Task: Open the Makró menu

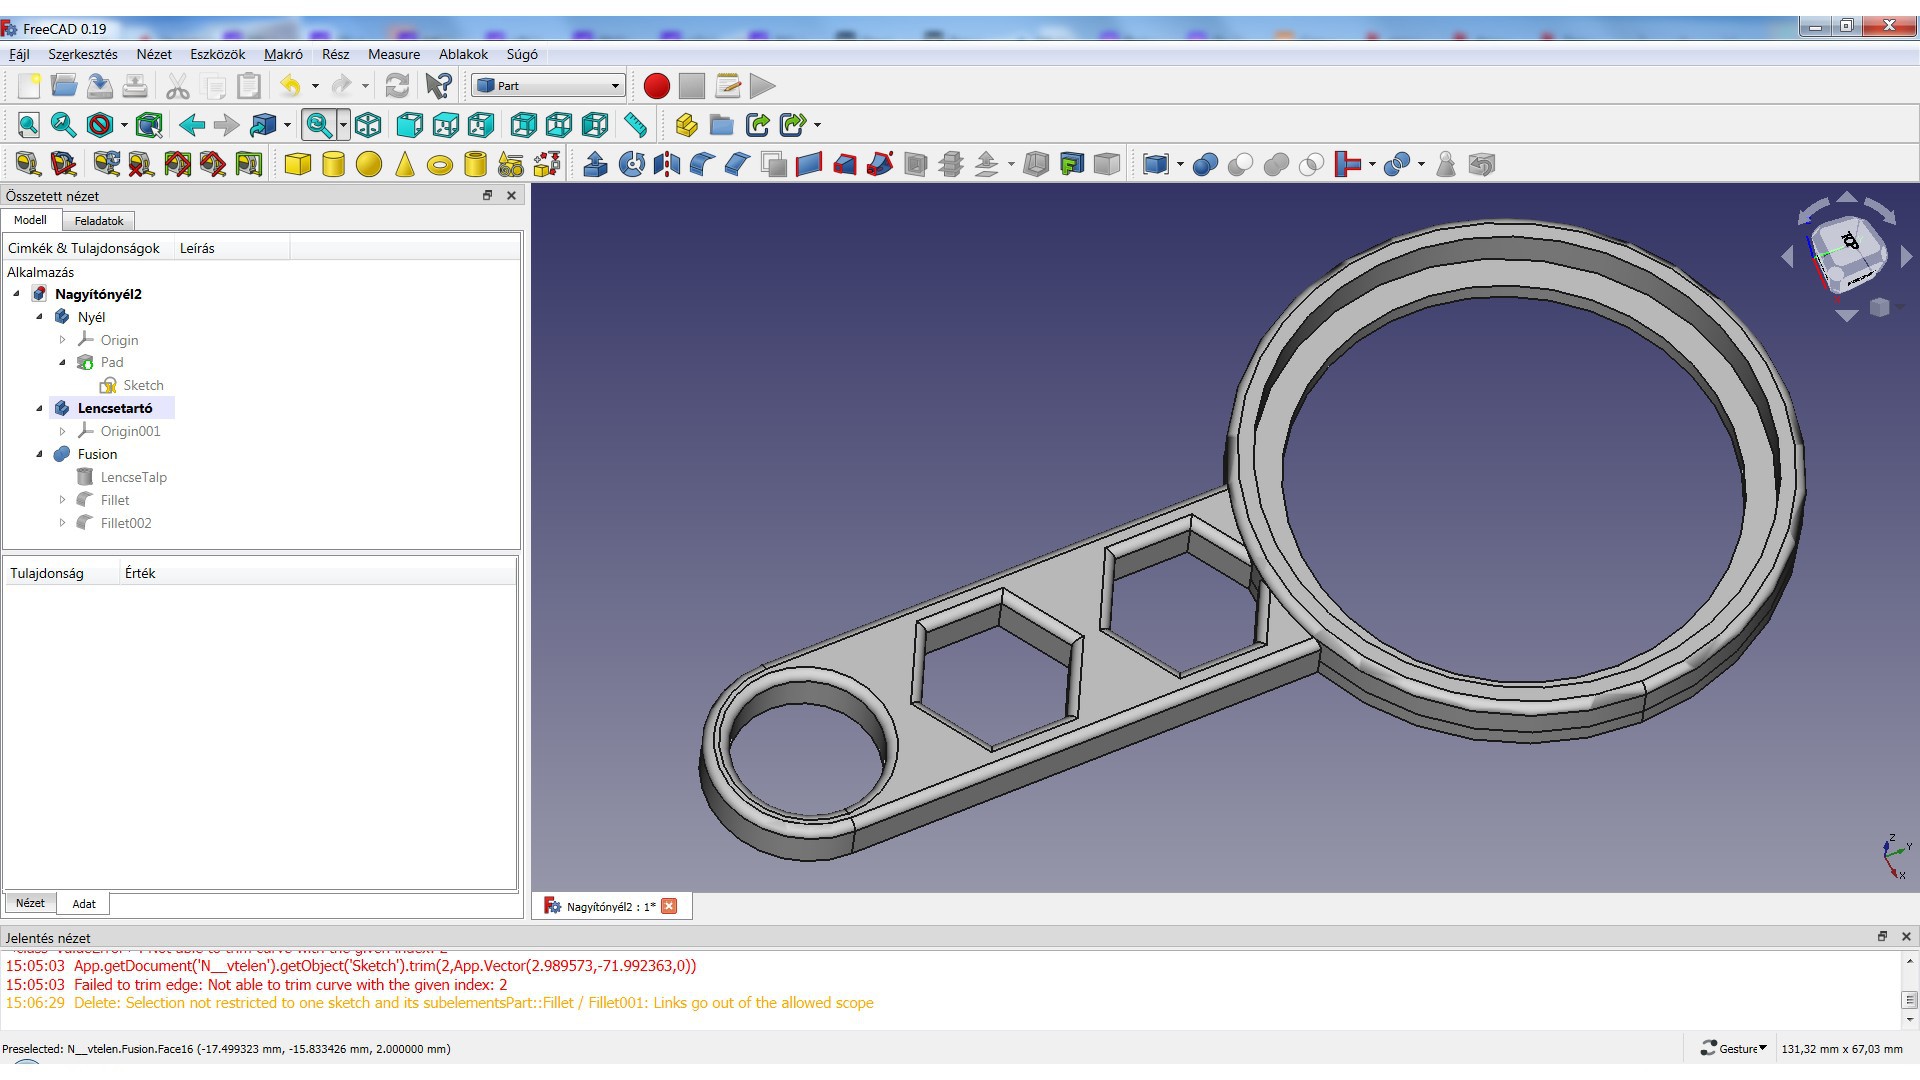Action: (x=283, y=54)
